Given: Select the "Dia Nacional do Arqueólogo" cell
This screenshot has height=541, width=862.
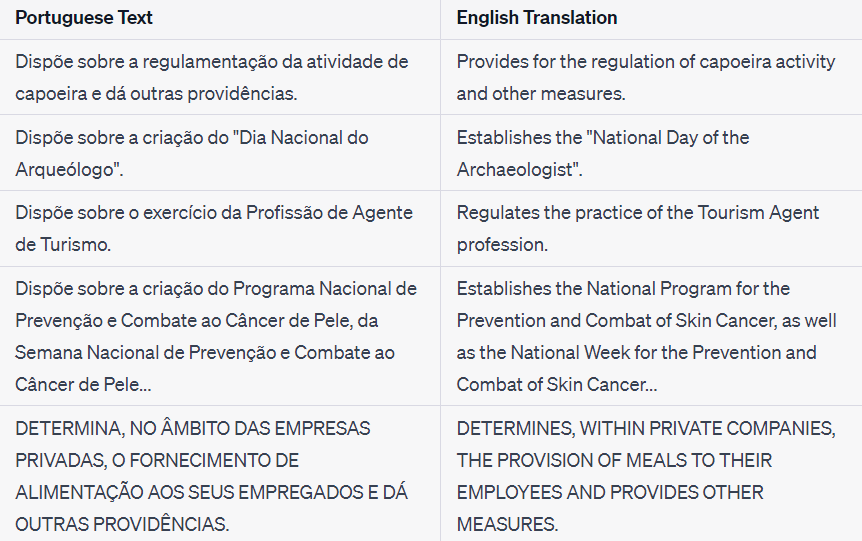Looking at the screenshot, I should tap(192, 153).
